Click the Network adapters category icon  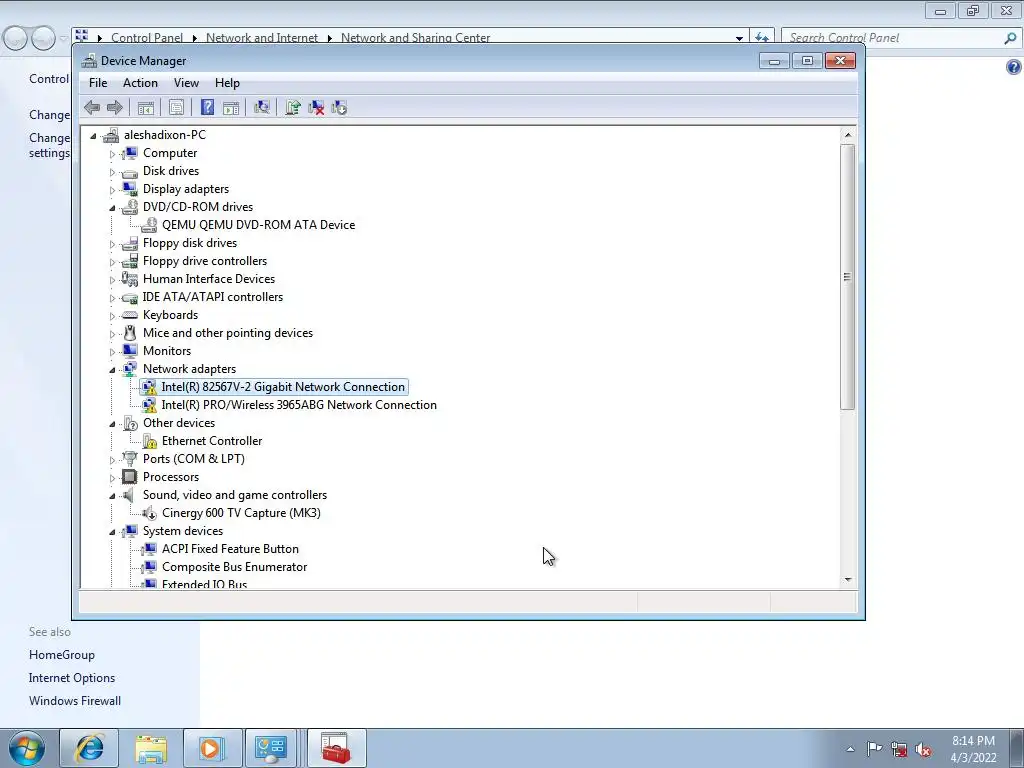[130, 369]
